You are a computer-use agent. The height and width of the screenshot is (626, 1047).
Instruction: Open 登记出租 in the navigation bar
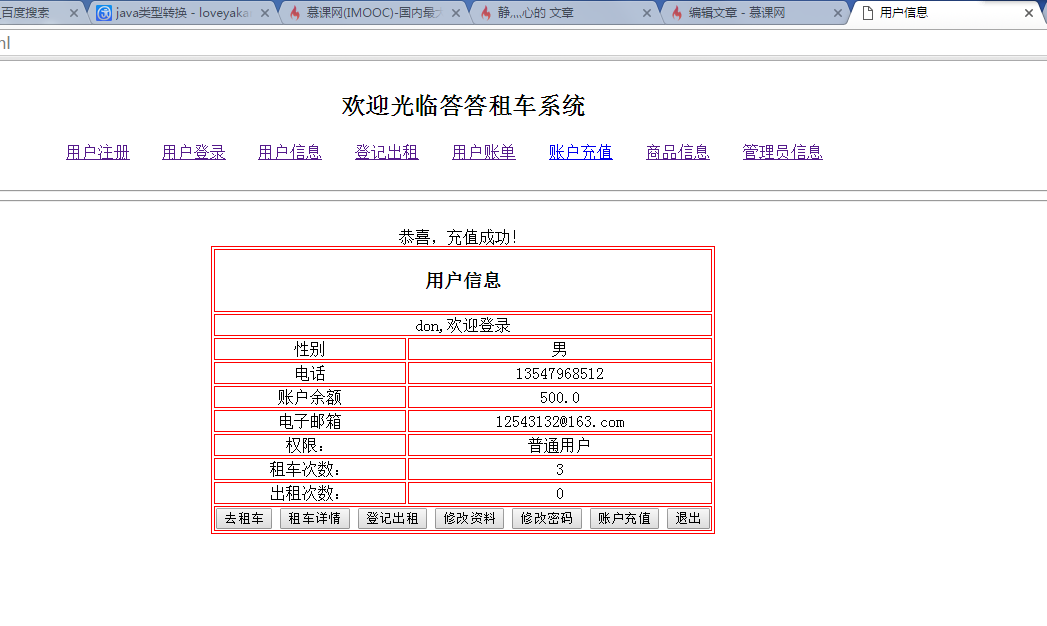click(387, 152)
